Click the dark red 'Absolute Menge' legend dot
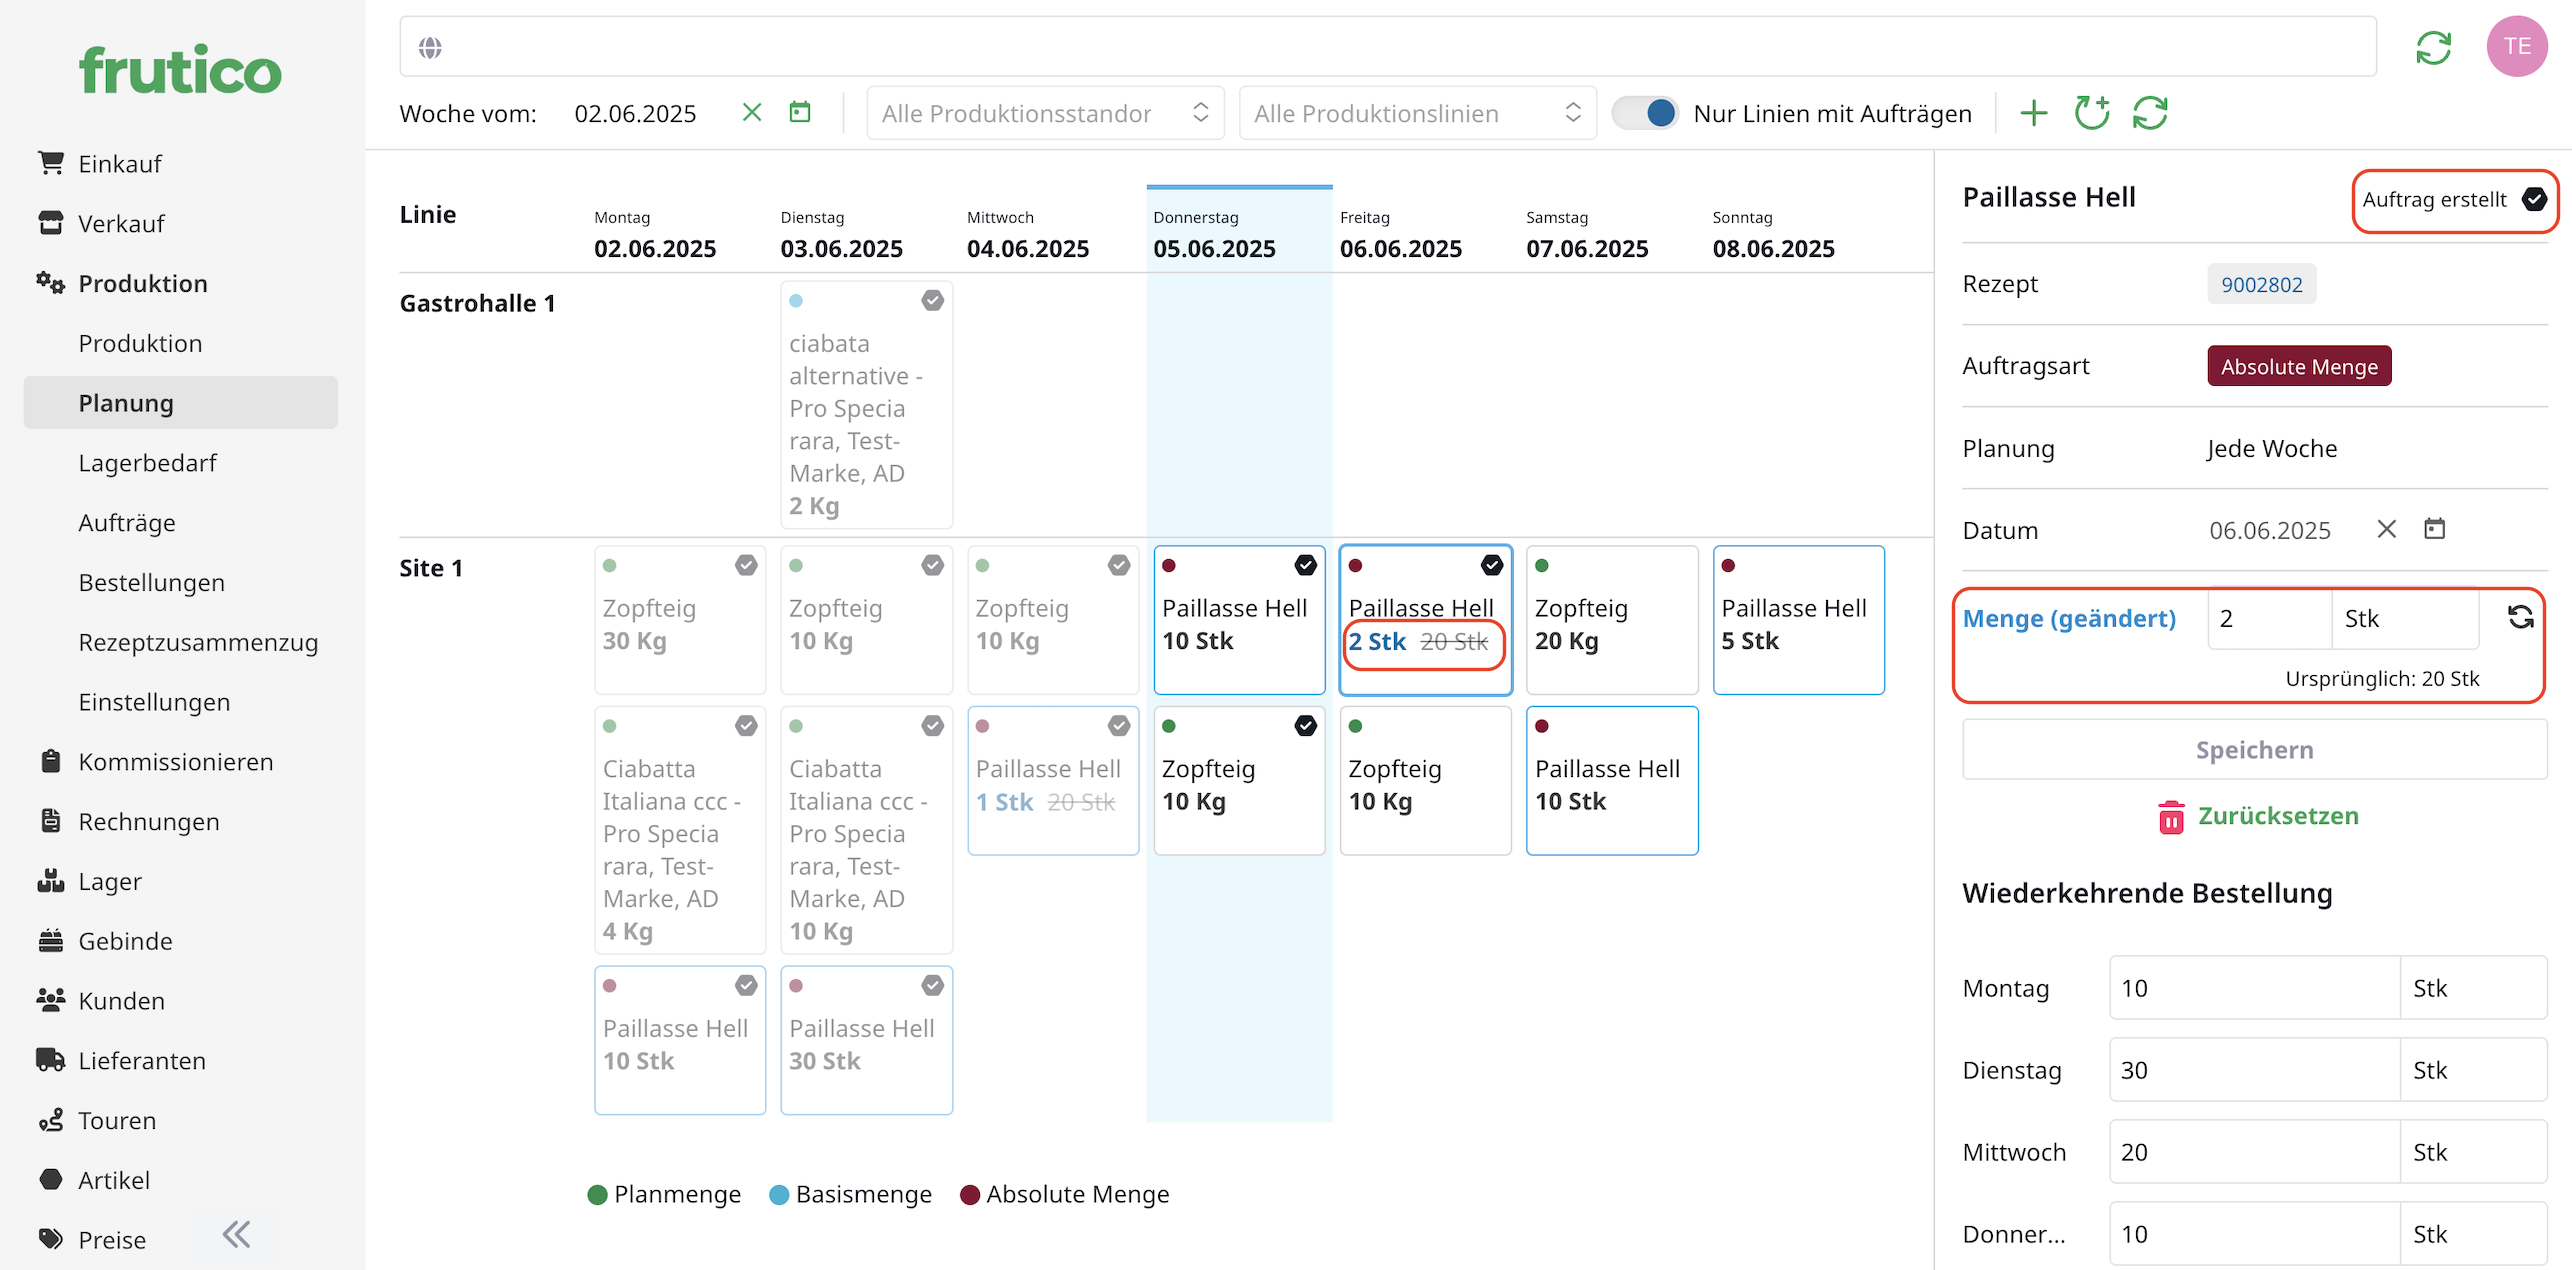The width and height of the screenshot is (2572, 1270). (x=969, y=1195)
